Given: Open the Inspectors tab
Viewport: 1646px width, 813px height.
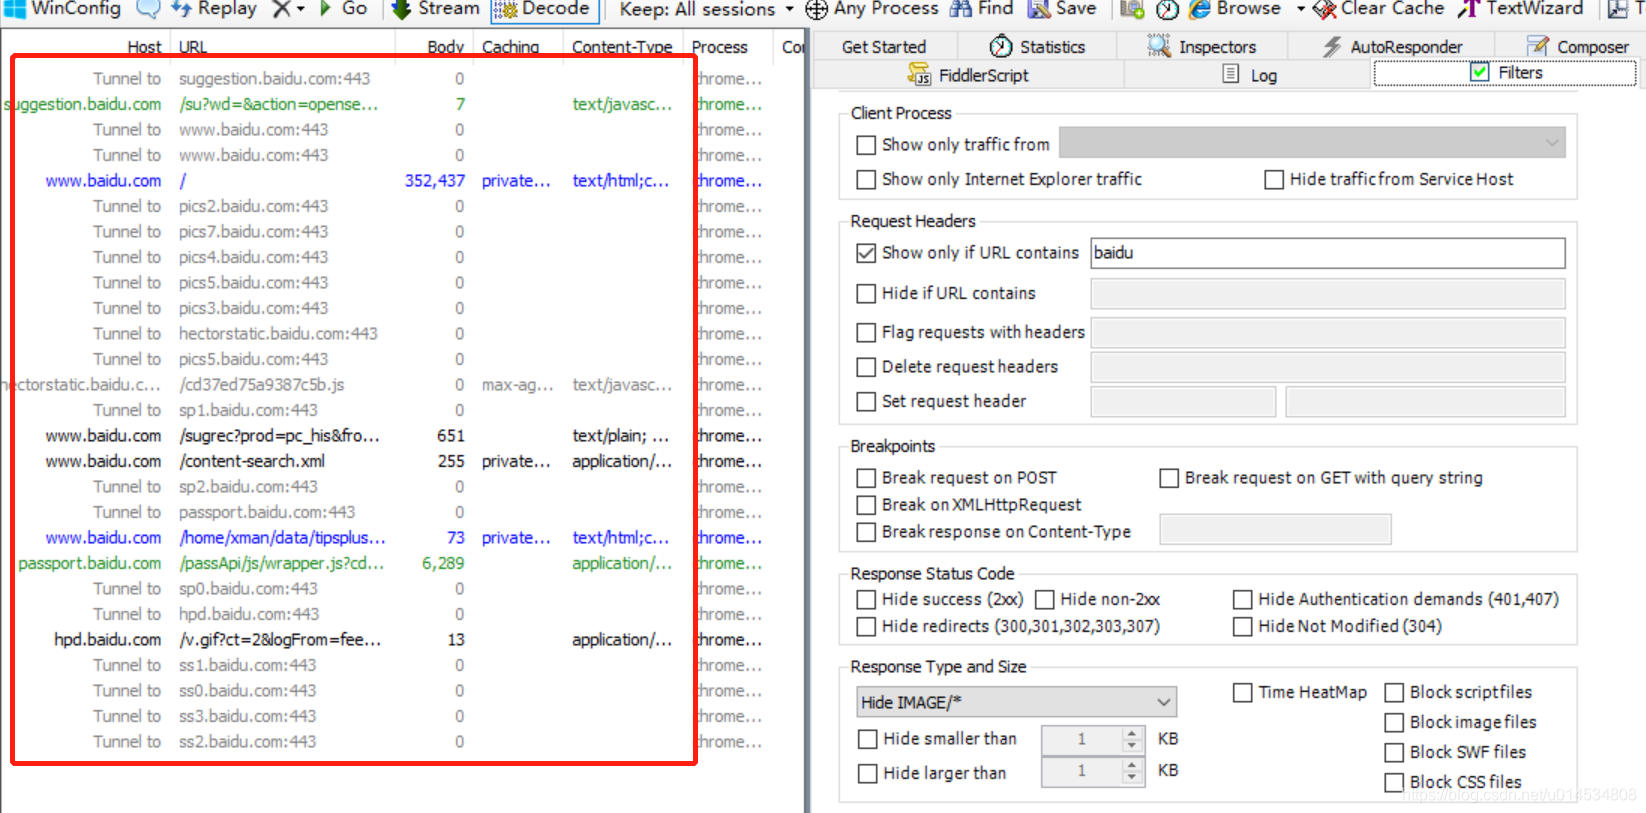Looking at the screenshot, I should tap(1201, 46).
